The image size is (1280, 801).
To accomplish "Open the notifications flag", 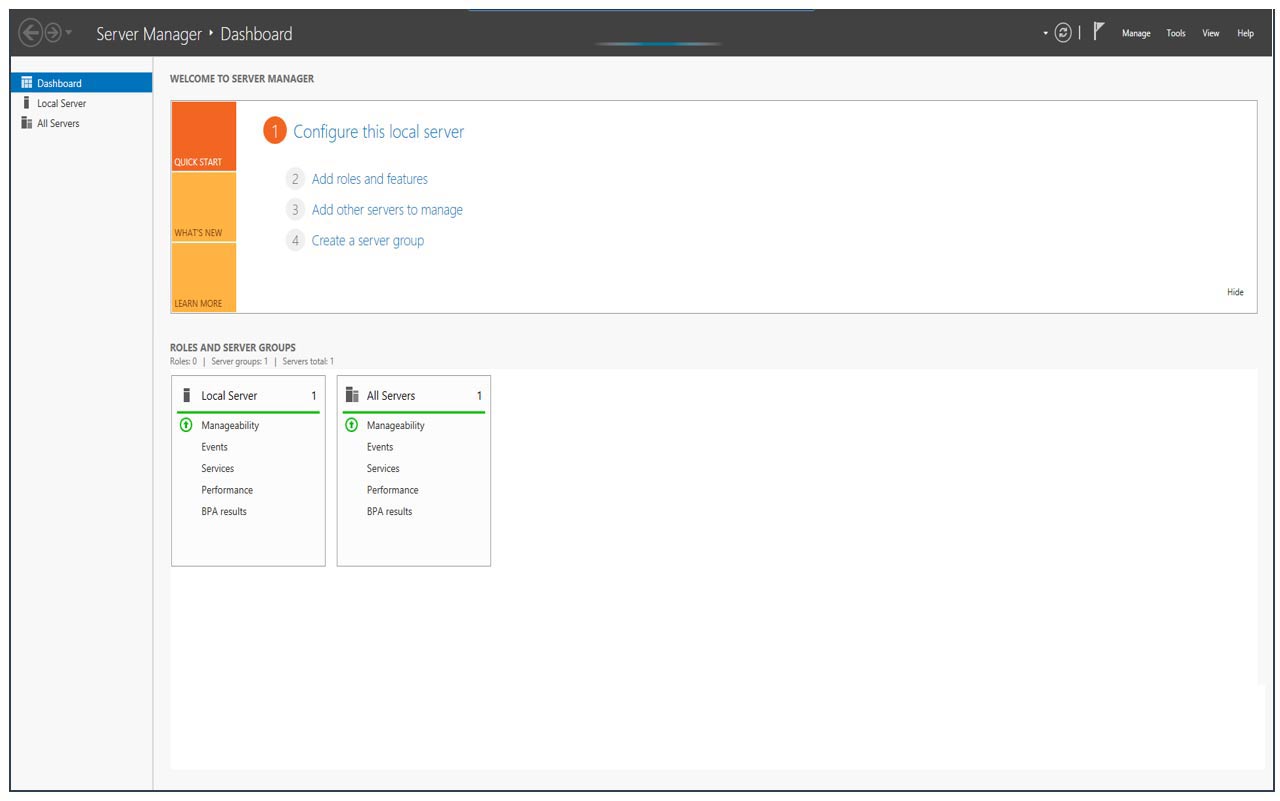I will 1098,33.
